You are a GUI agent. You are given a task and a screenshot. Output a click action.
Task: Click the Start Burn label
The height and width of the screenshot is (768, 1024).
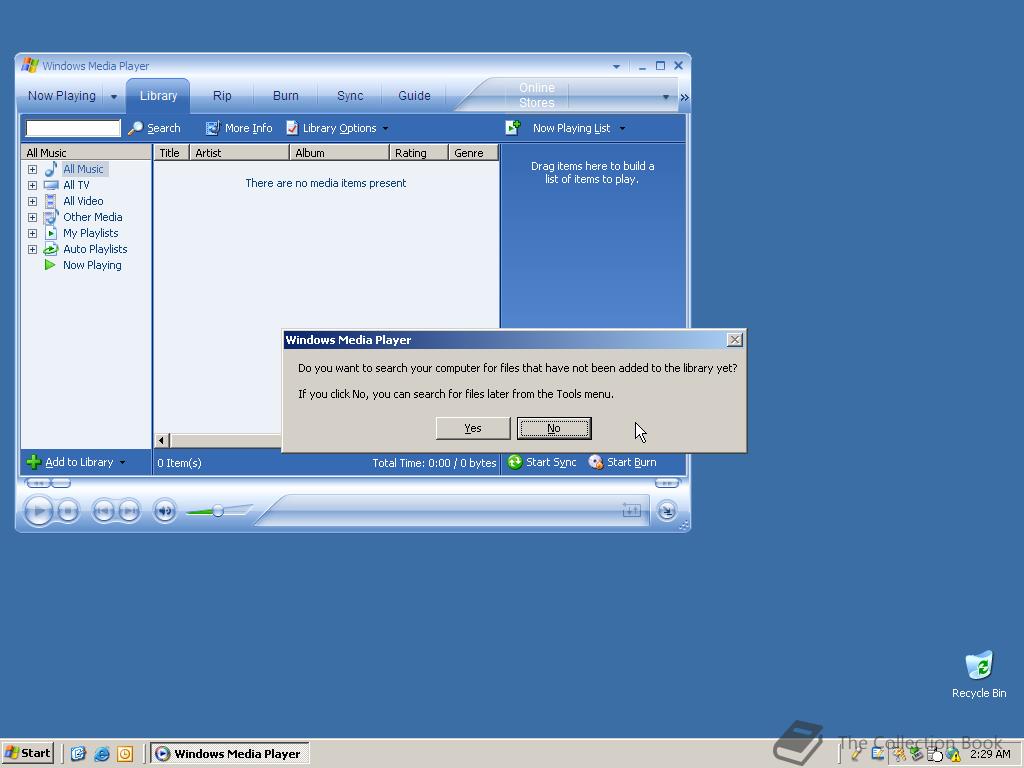[632, 462]
